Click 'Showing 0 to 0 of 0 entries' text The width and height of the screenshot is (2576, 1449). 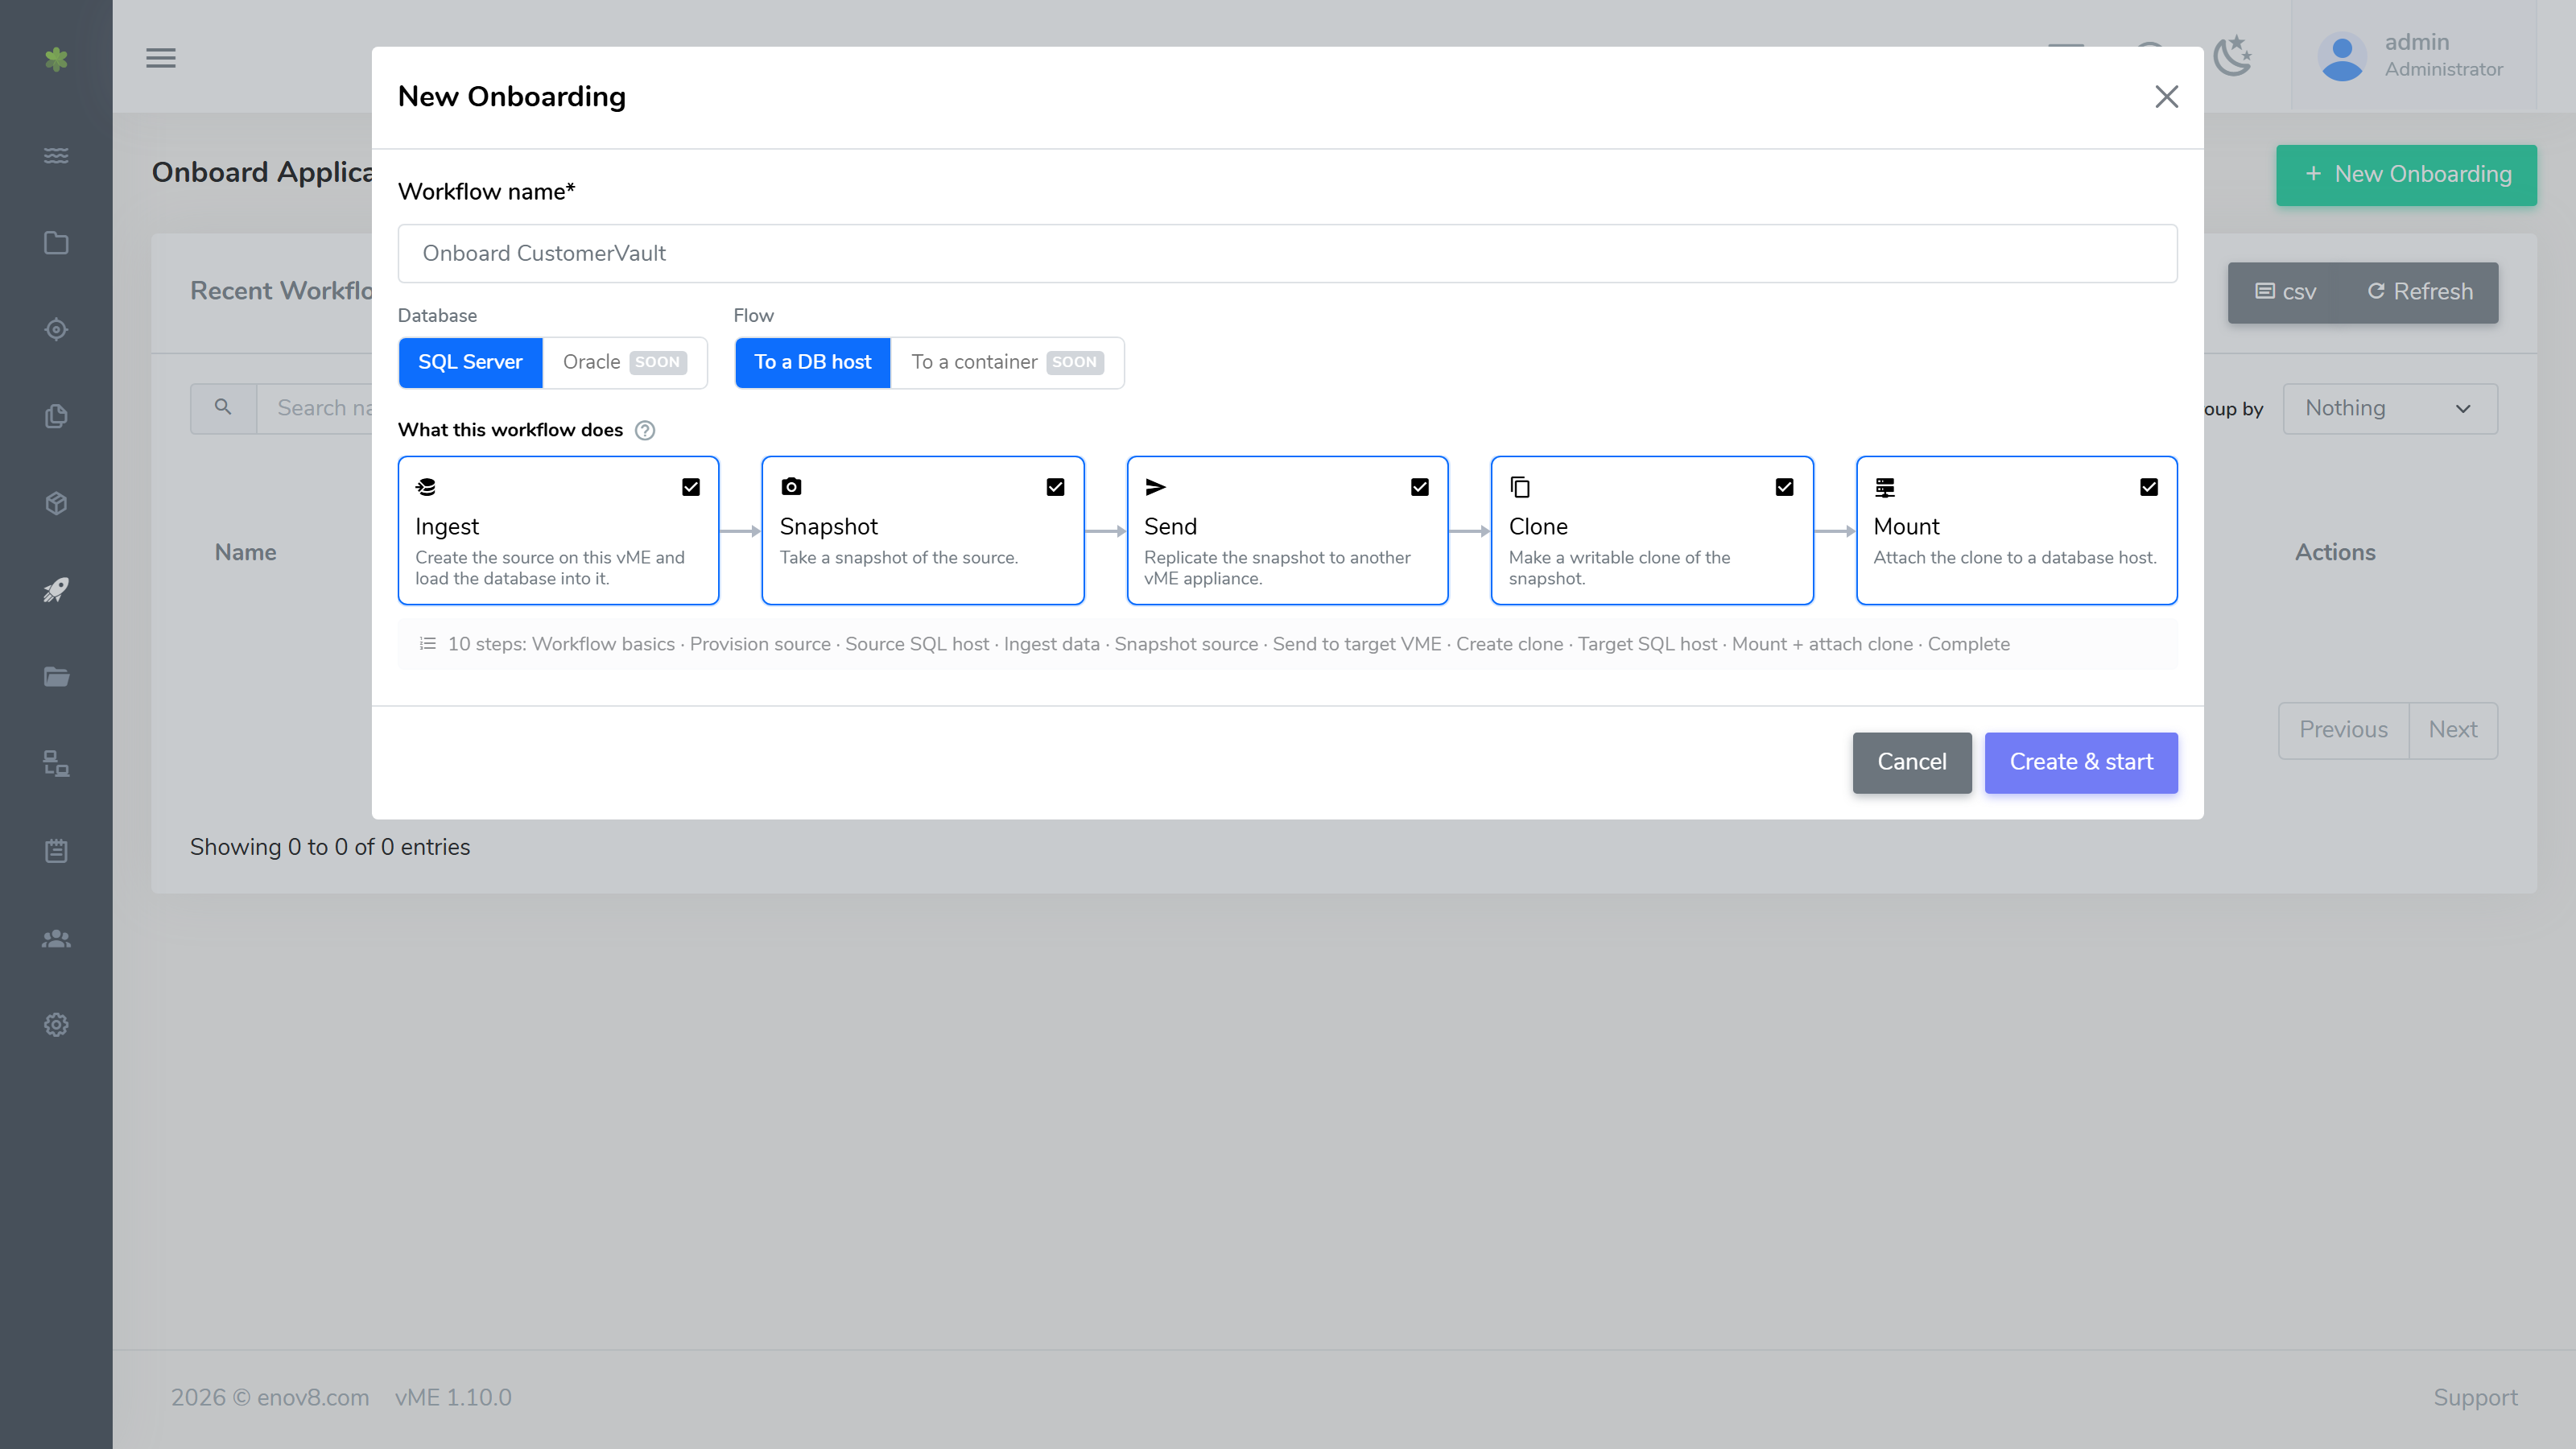[x=330, y=847]
